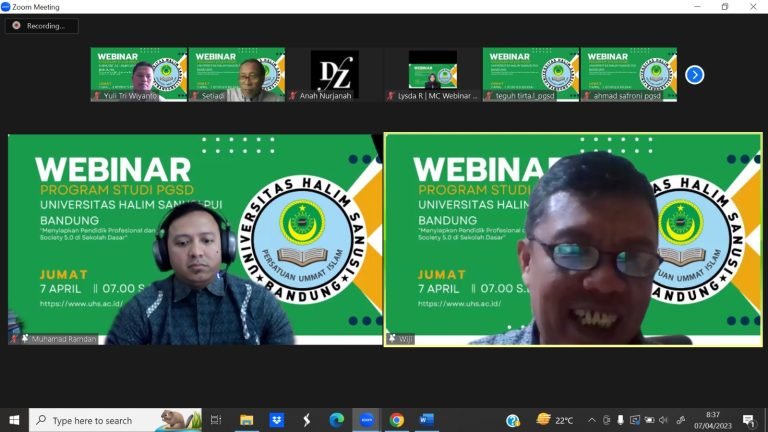Click Wiji's active speaker video
Screen dimensions: 768x432
point(573,240)
